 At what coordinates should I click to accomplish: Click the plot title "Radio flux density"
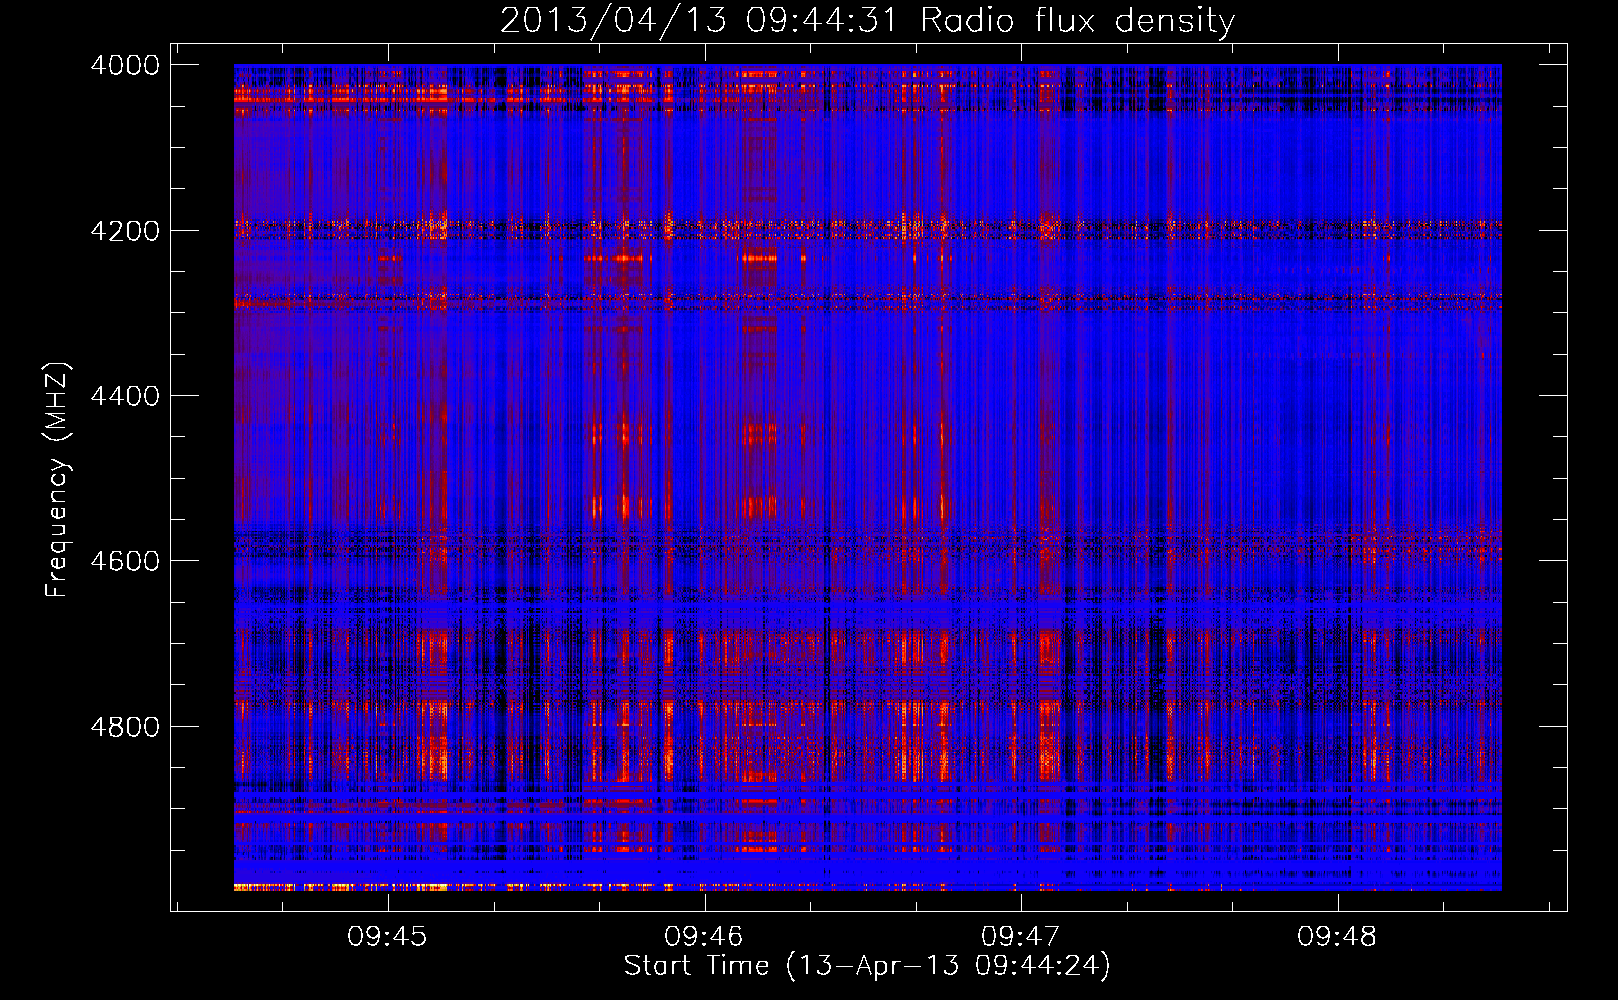click(1077, 21)
